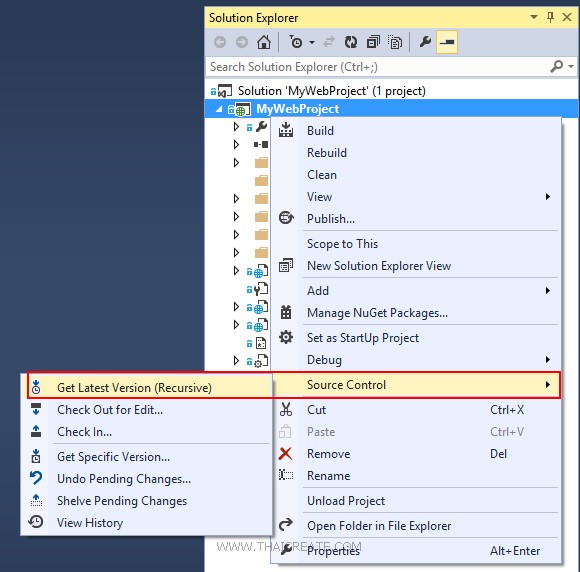
Task: Toggle Auto Hide pin for Solution Explorer
Action: pyautogui.click(x=550, y=17)
